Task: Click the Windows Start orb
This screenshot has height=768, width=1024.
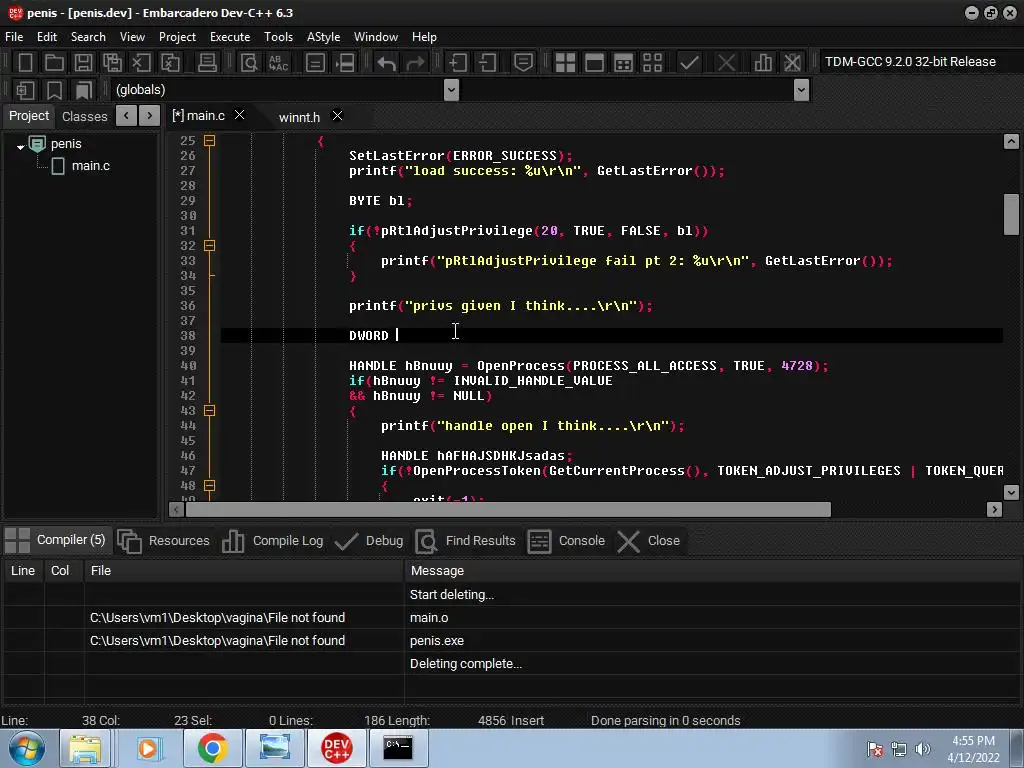Action: coord(27,748)
